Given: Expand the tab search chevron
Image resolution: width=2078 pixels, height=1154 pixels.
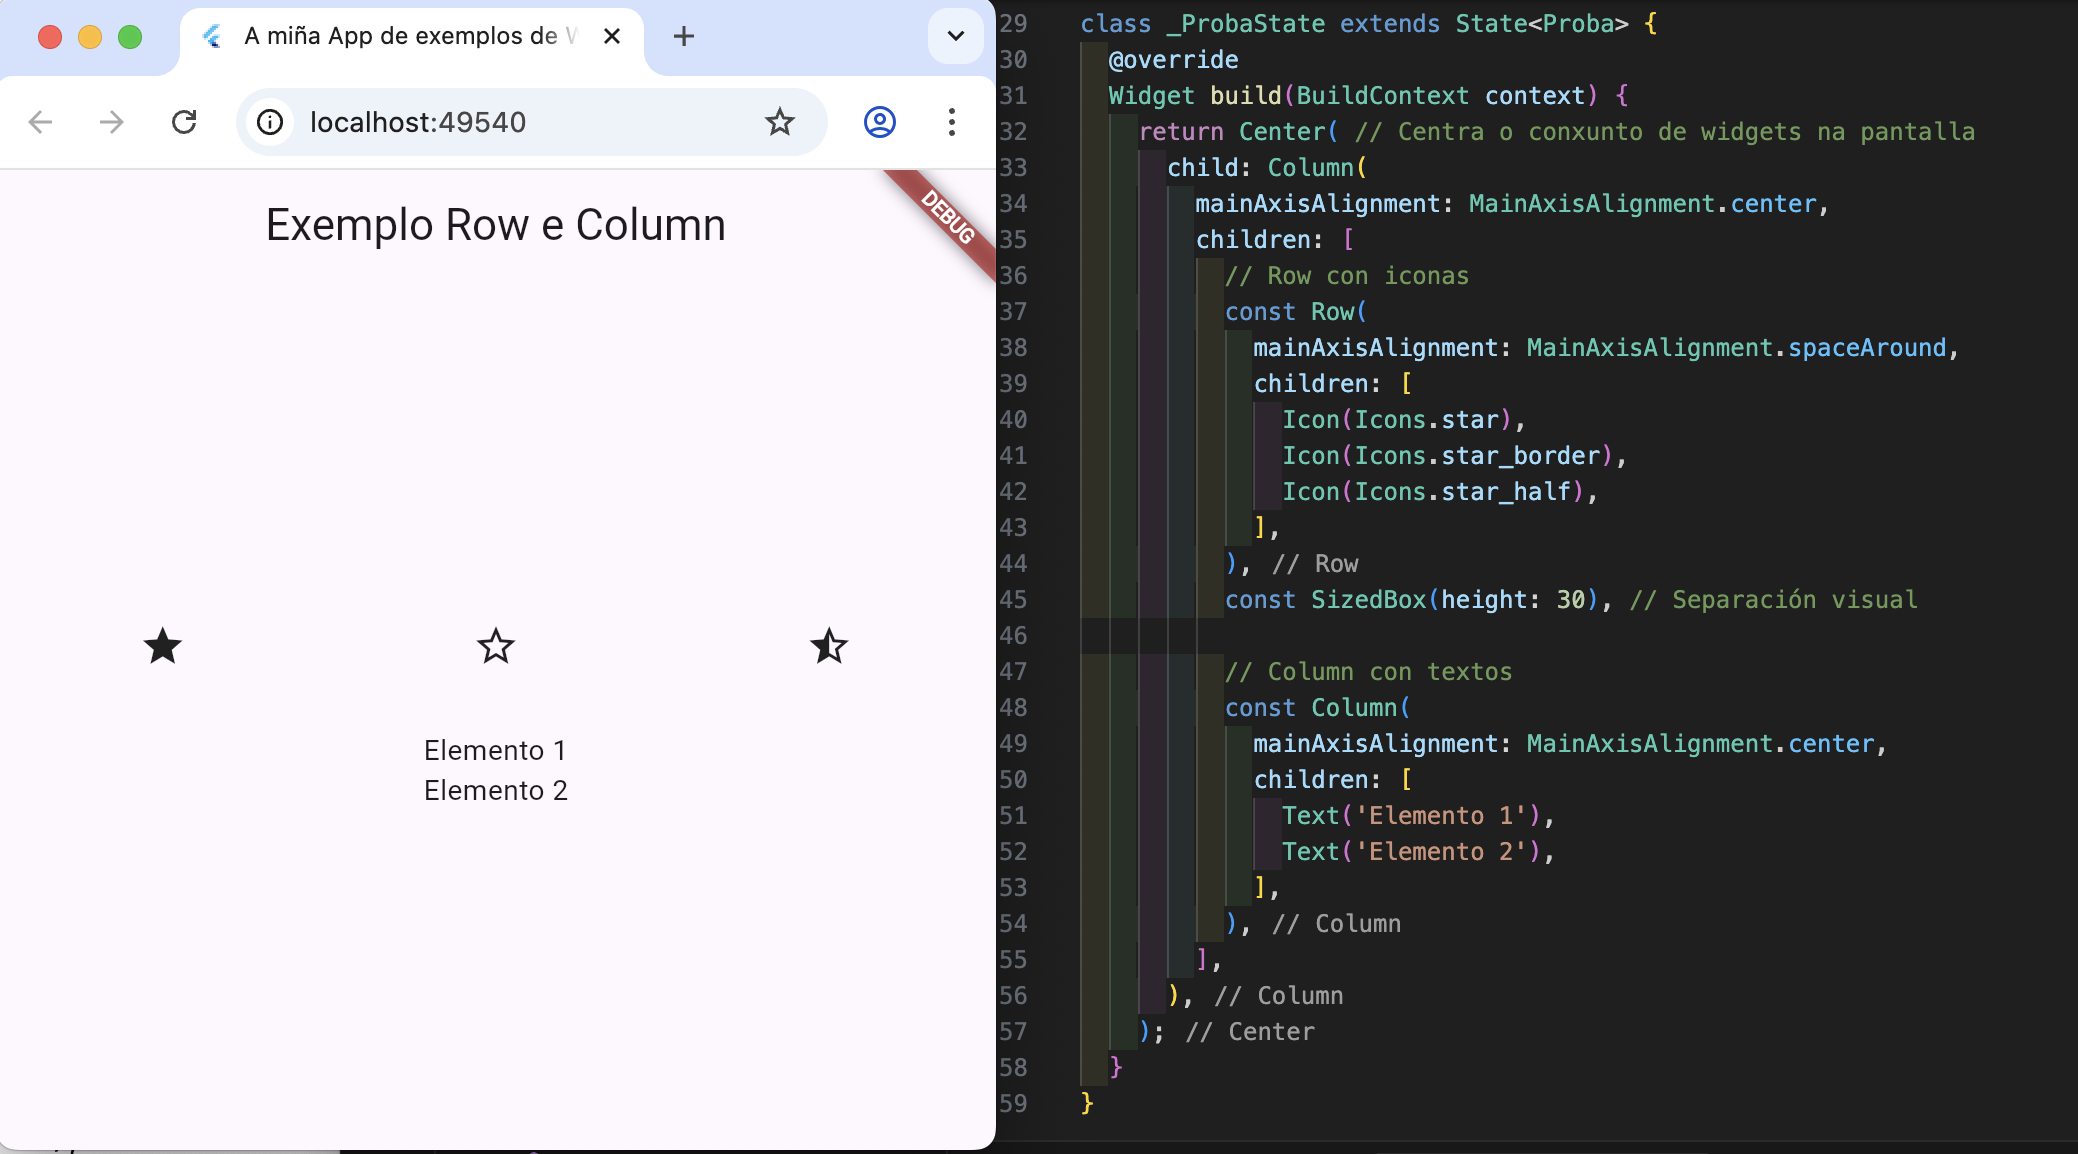Looking at the screenshot, I should tap(955, 36).
